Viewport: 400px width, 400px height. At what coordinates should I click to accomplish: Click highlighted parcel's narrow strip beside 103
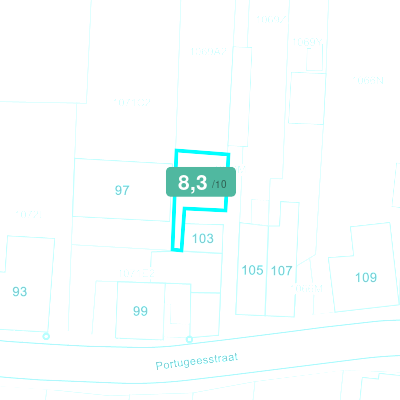[177, 230]
